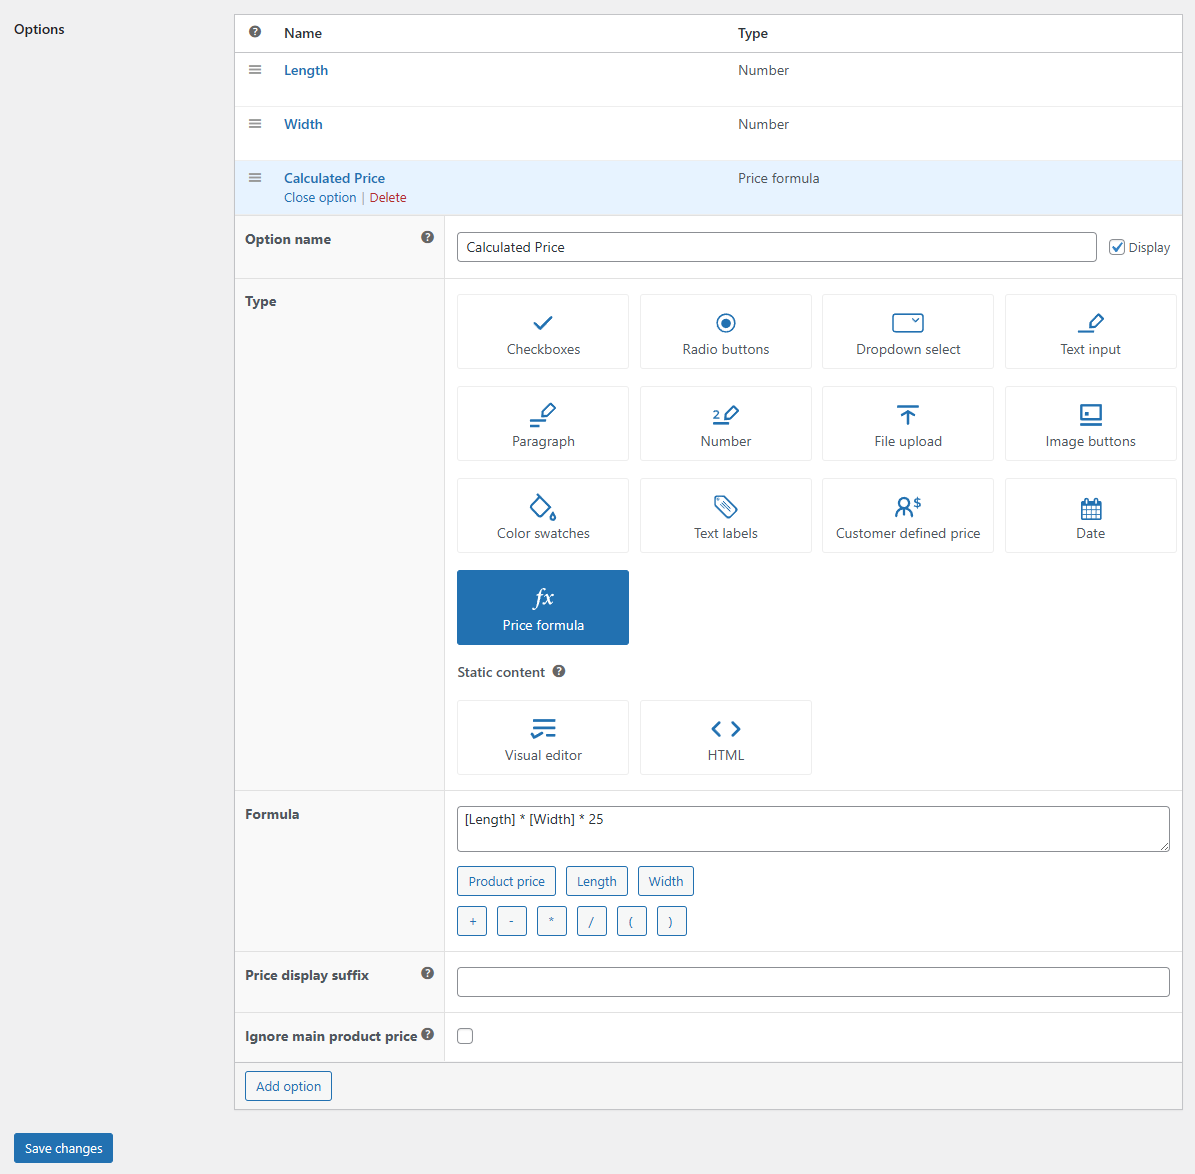Insert Product price into formula
Screen dimensions: 1195x1174
(x=506, y=881)
